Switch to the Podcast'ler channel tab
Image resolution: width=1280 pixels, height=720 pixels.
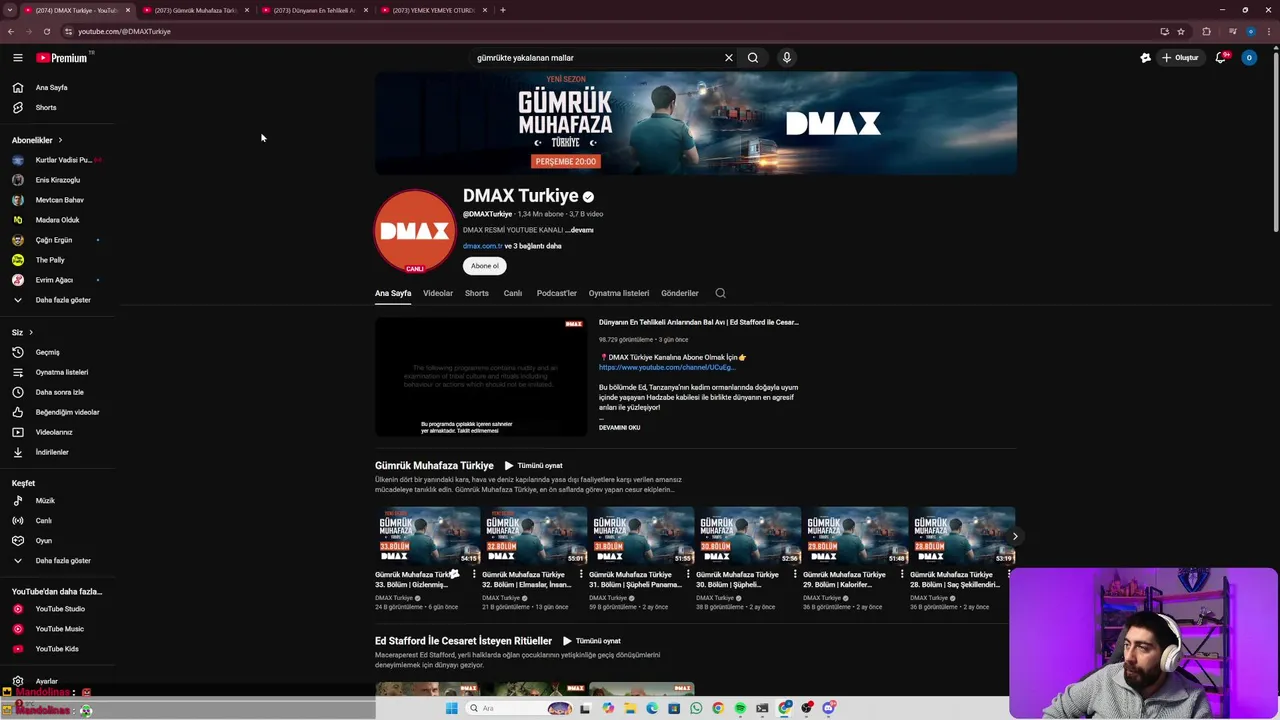point(557,293)
